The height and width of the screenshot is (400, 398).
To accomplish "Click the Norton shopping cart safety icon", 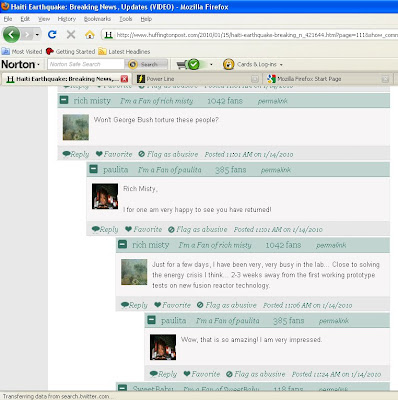I will pyautogui.click(x=188, y=64).
